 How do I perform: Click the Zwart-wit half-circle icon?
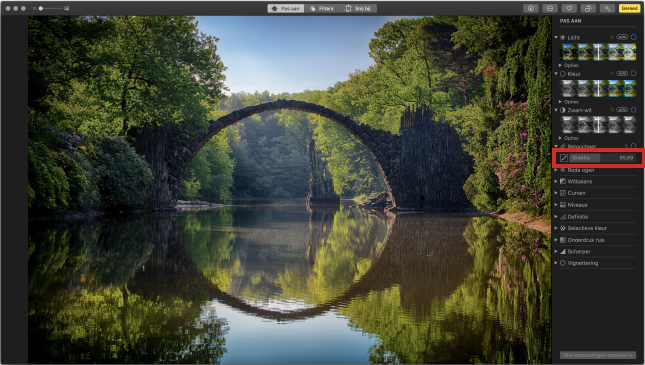[x=562, y=110]
